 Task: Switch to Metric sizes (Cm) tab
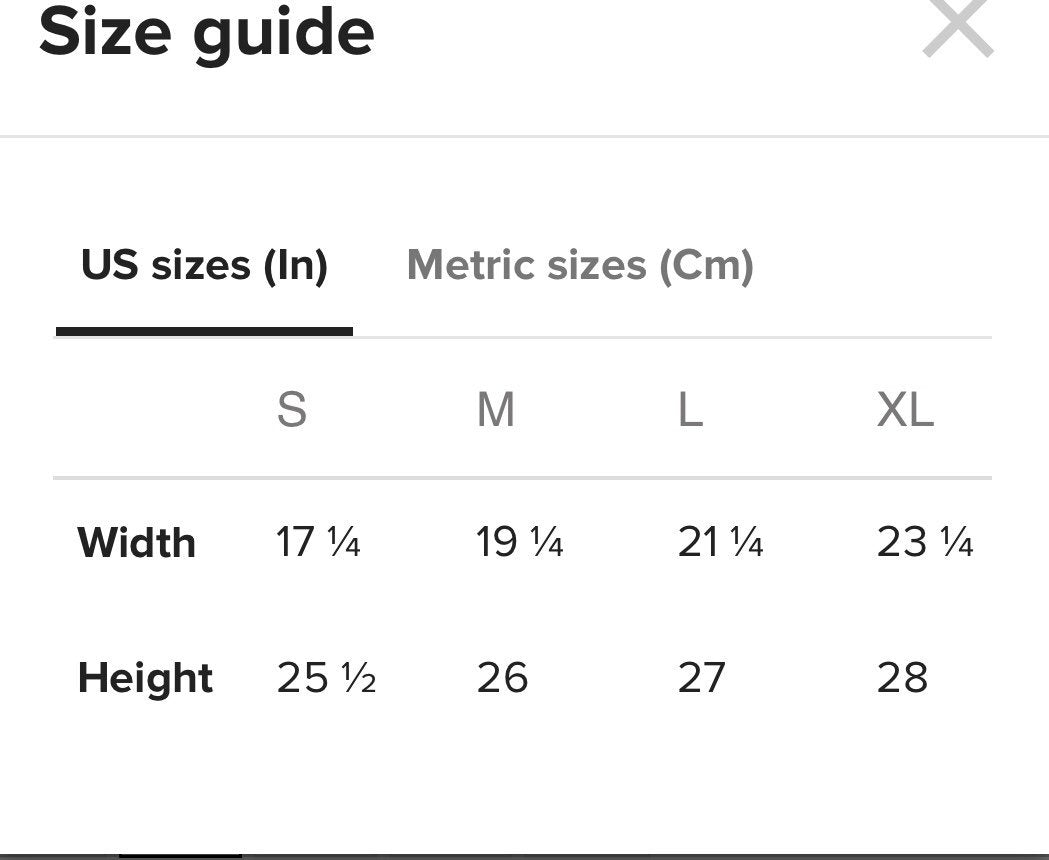tap(580, 266)
